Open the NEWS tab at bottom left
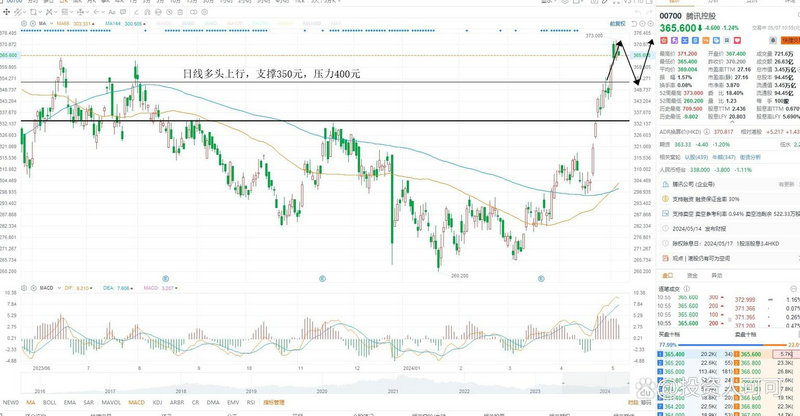 point(9,402)
